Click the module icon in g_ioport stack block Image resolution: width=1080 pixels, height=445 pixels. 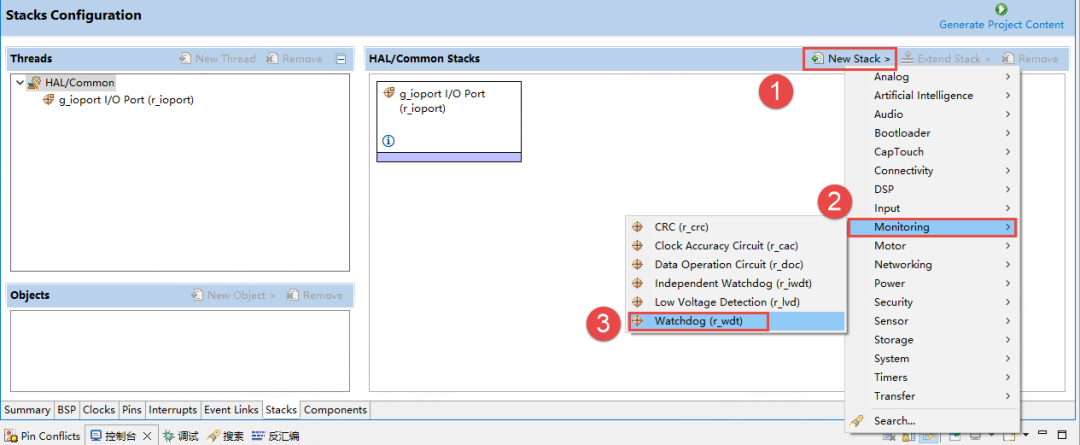point(389,93)
